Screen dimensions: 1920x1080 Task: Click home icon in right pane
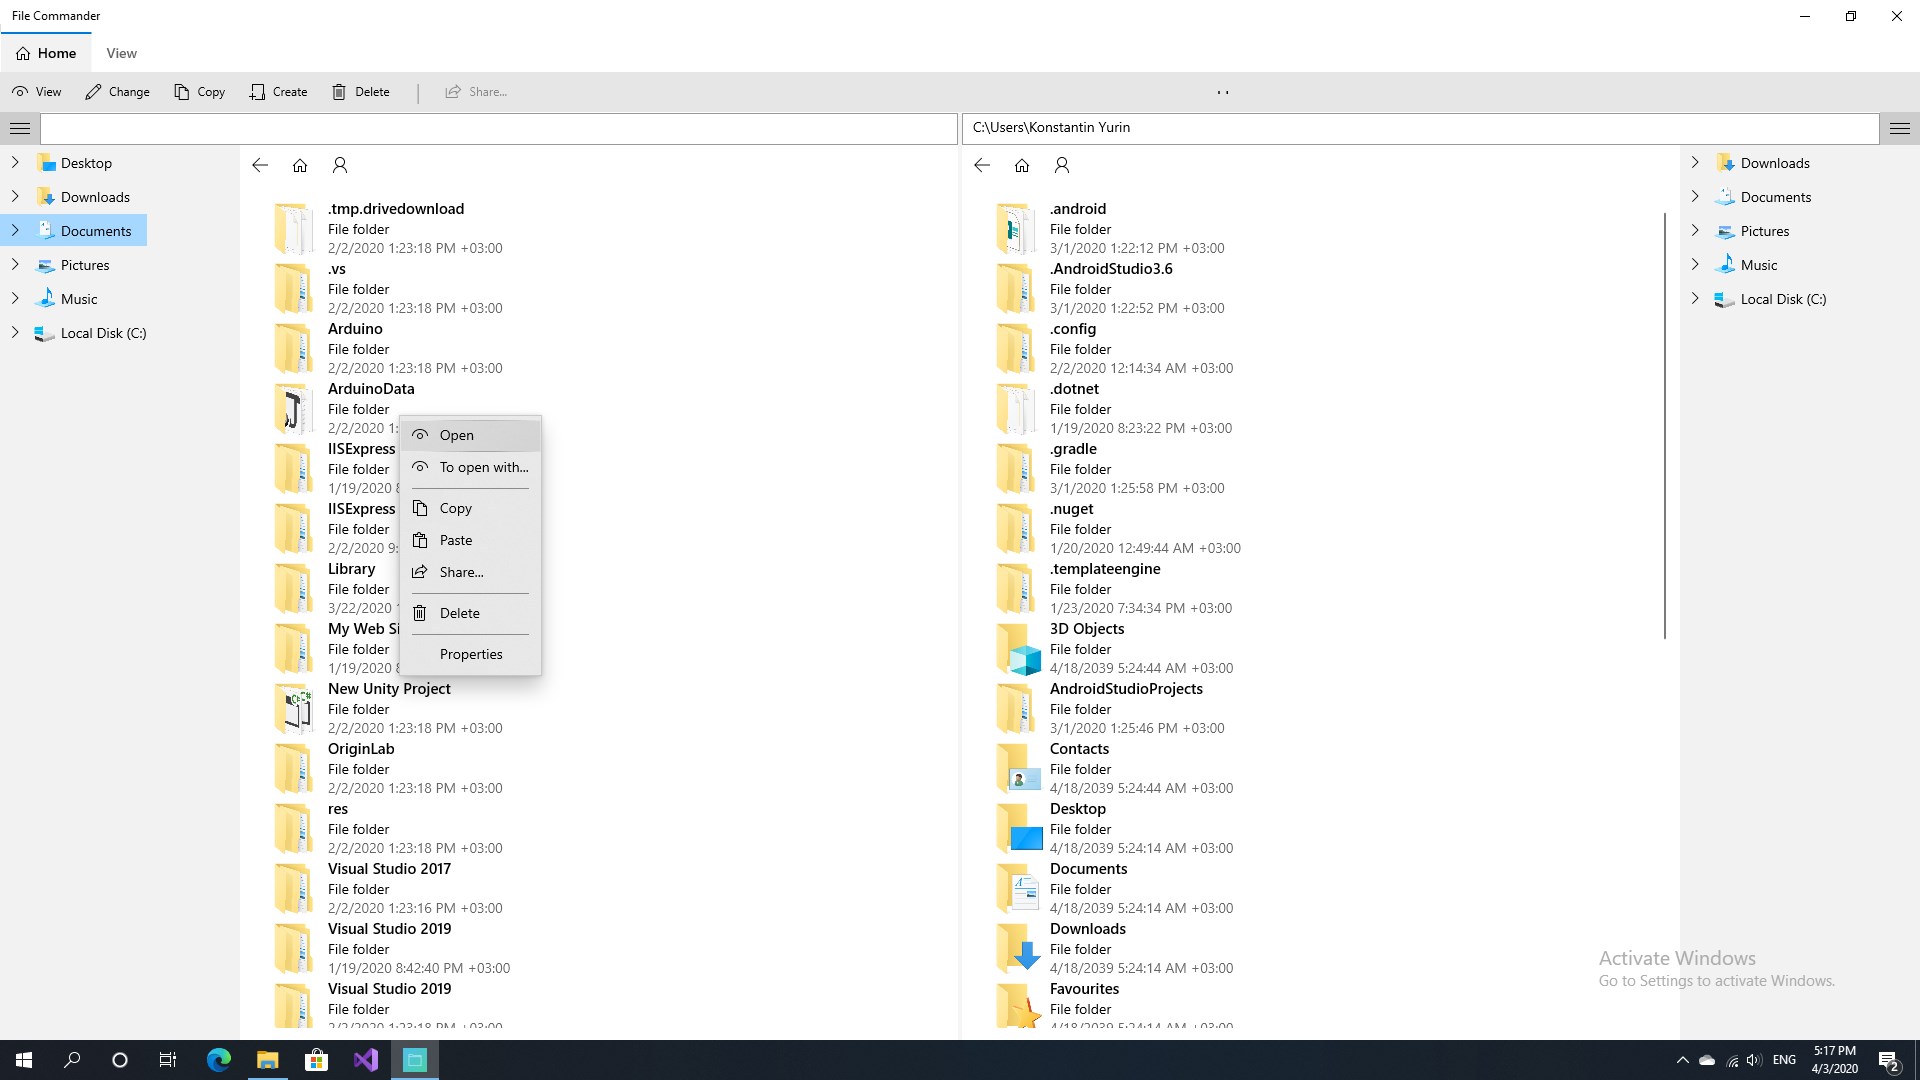tap(1021, 165)
